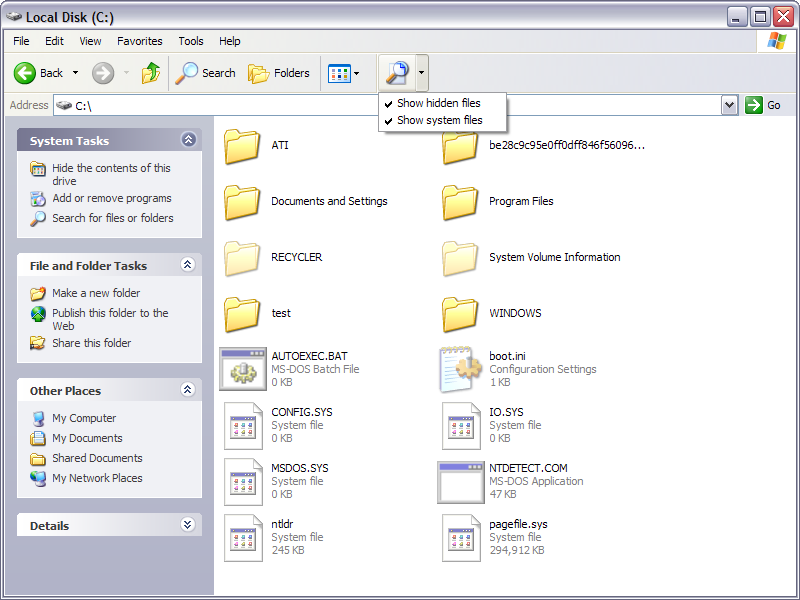Toggle the Folders pane button
The height and width of the screenshot is (600, 800).
279,73
